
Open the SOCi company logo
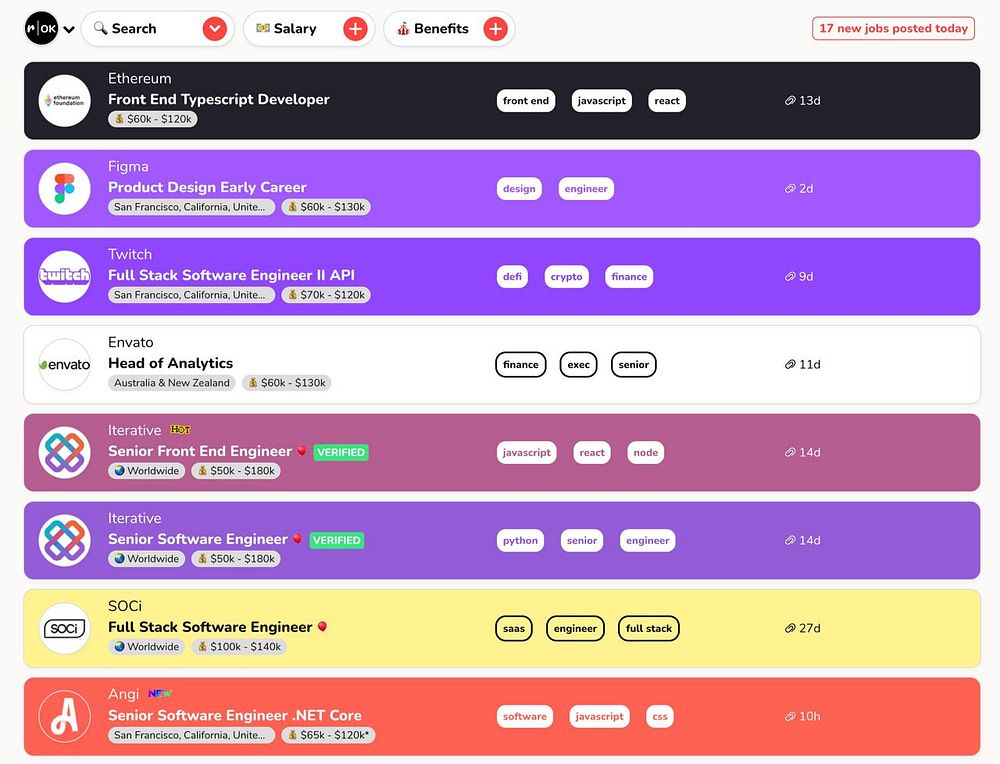tap(64, 629)
